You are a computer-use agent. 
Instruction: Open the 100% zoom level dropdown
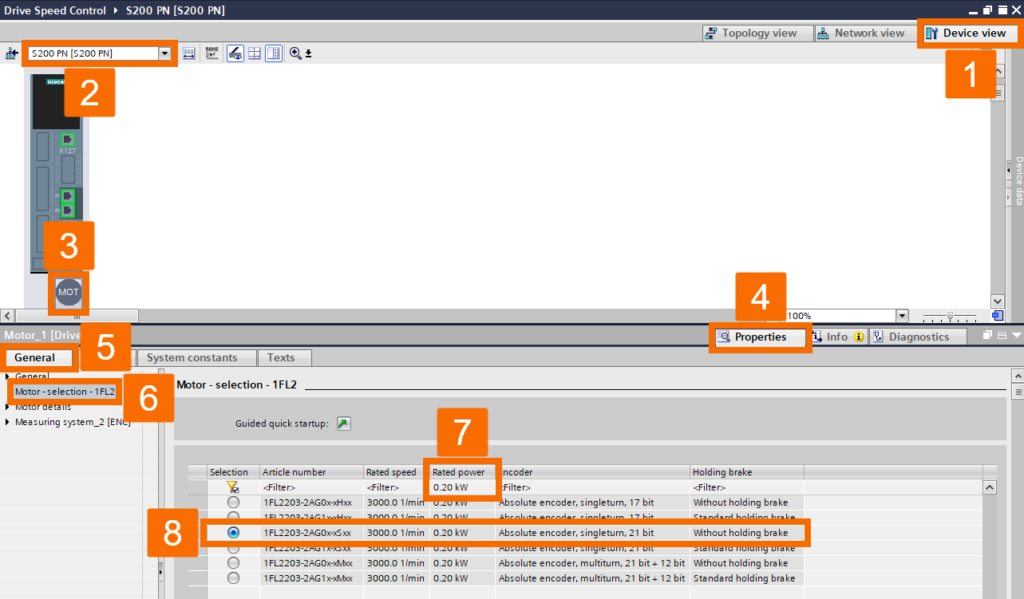click(x=902, y=316)
